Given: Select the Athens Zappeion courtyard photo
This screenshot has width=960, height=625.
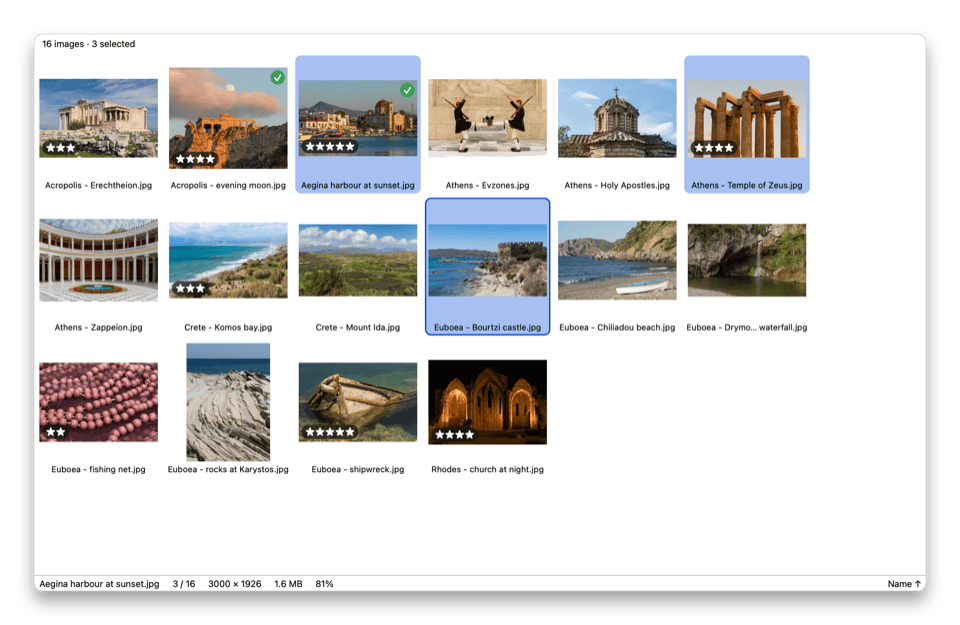Looking at the screenshot, I should (99, 260).
